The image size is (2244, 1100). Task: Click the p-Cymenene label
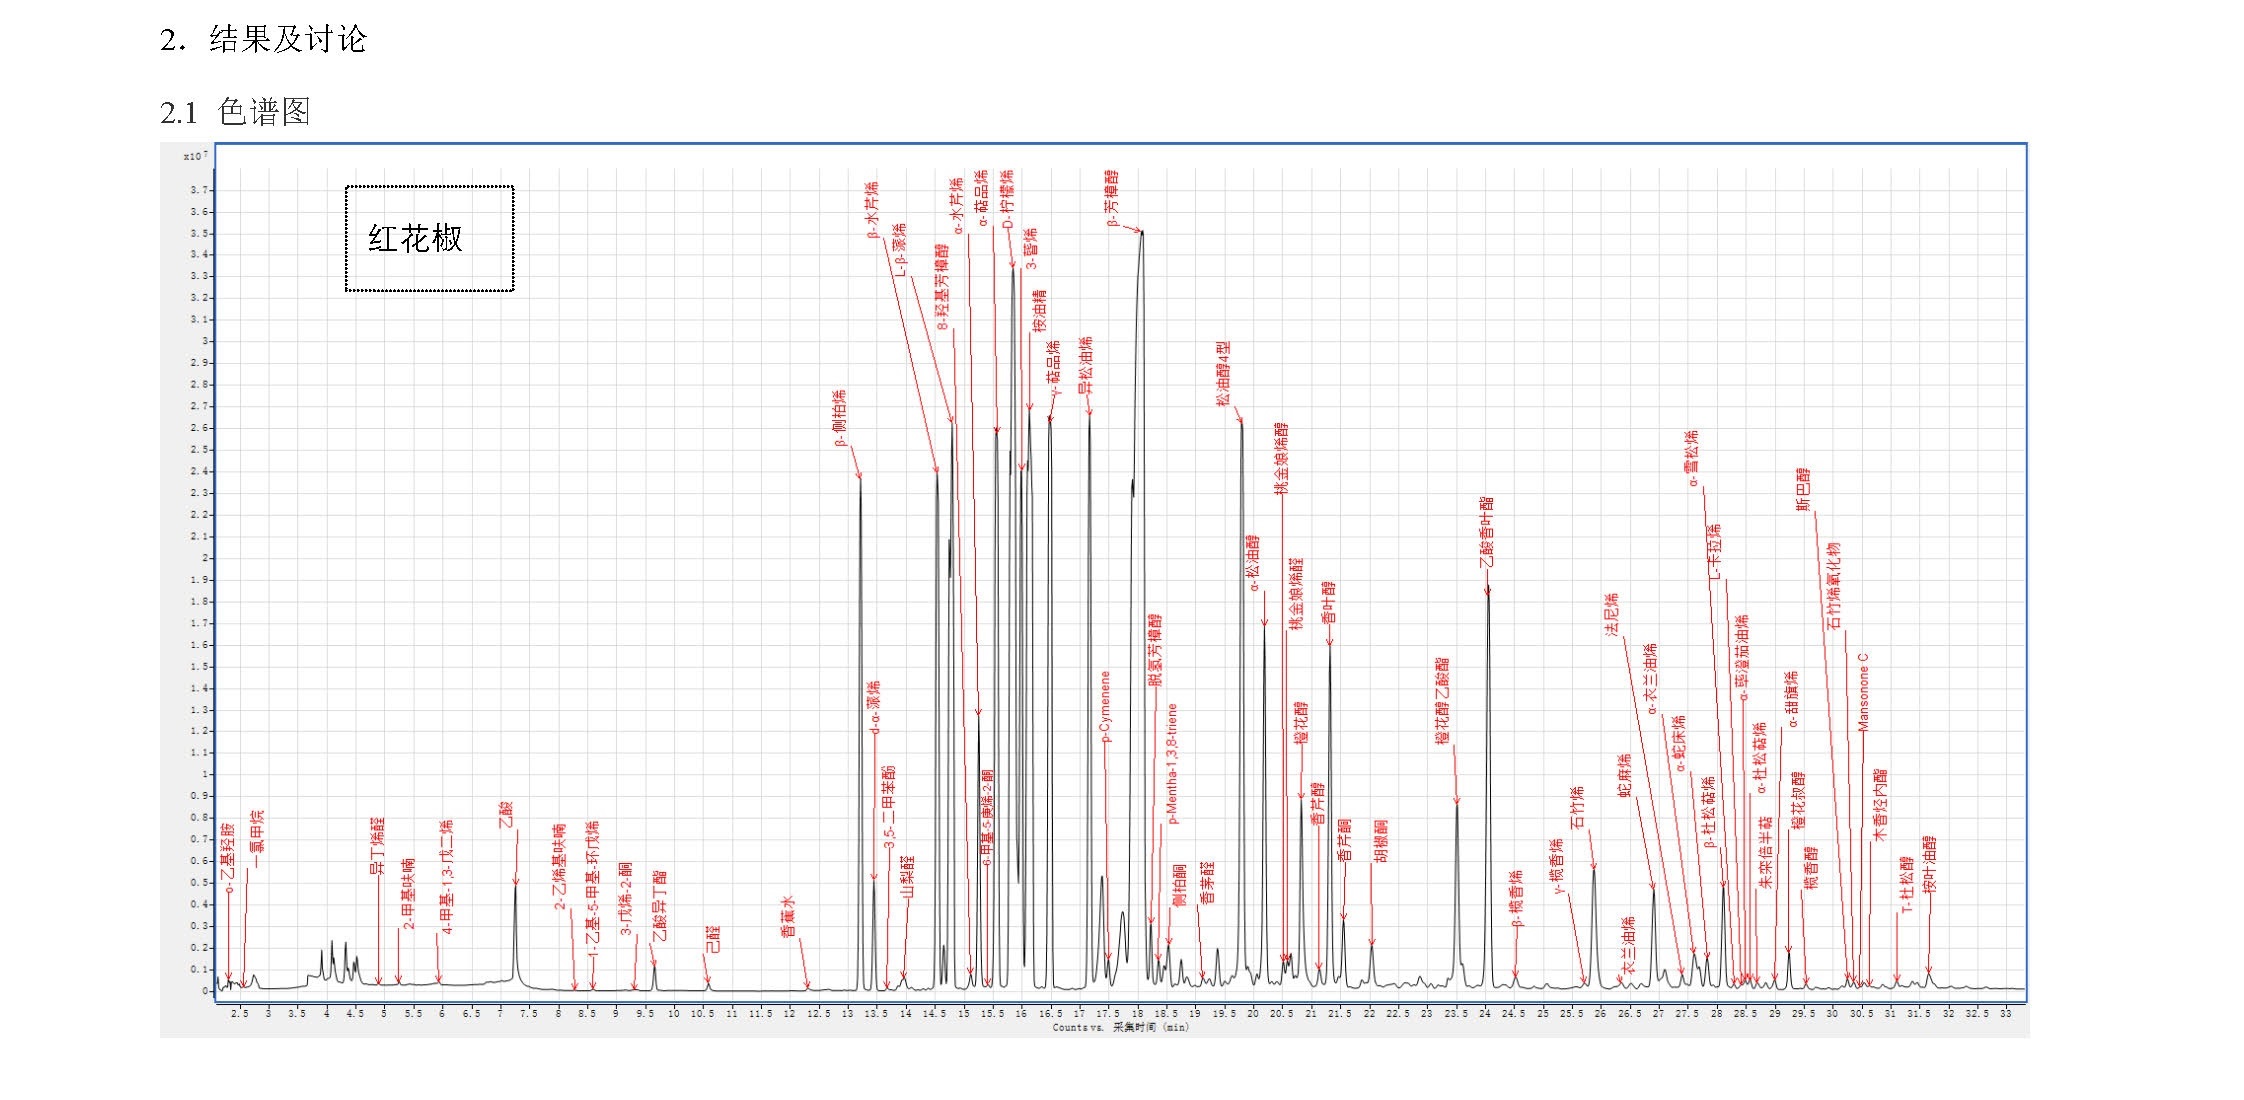(x=1105, y=706)
